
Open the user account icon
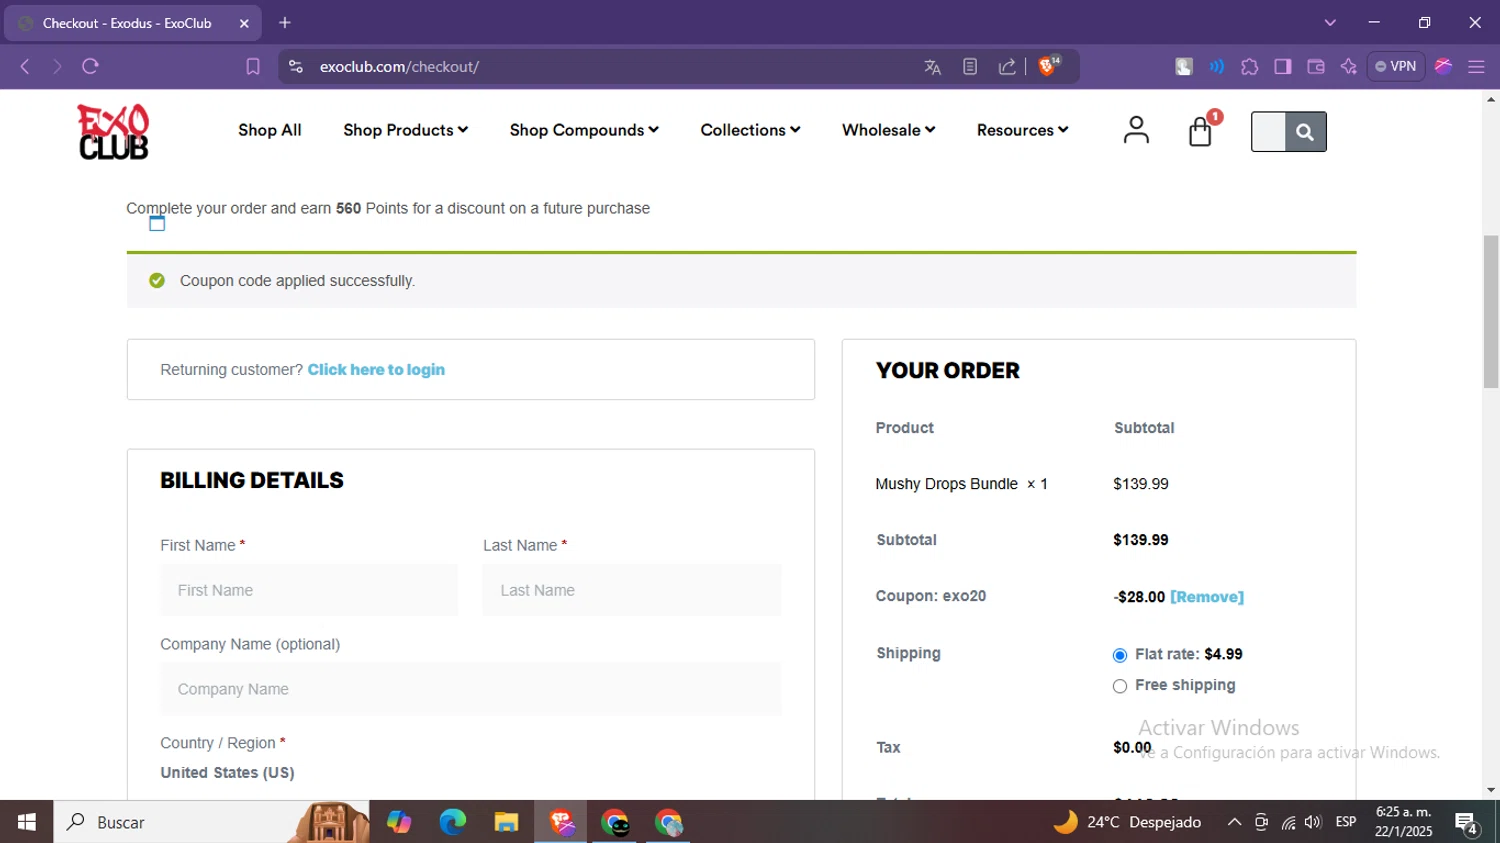[1136, 130]
